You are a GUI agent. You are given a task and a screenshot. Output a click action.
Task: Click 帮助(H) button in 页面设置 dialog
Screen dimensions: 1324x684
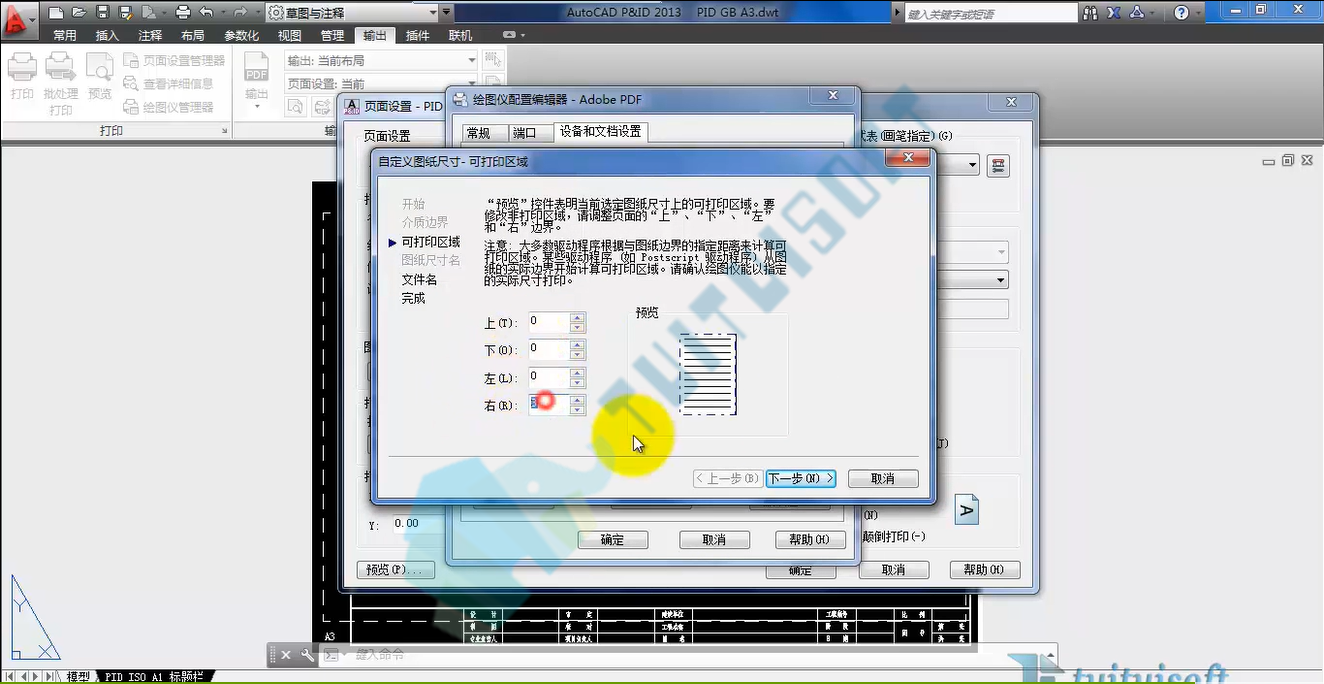pos(984,570)
